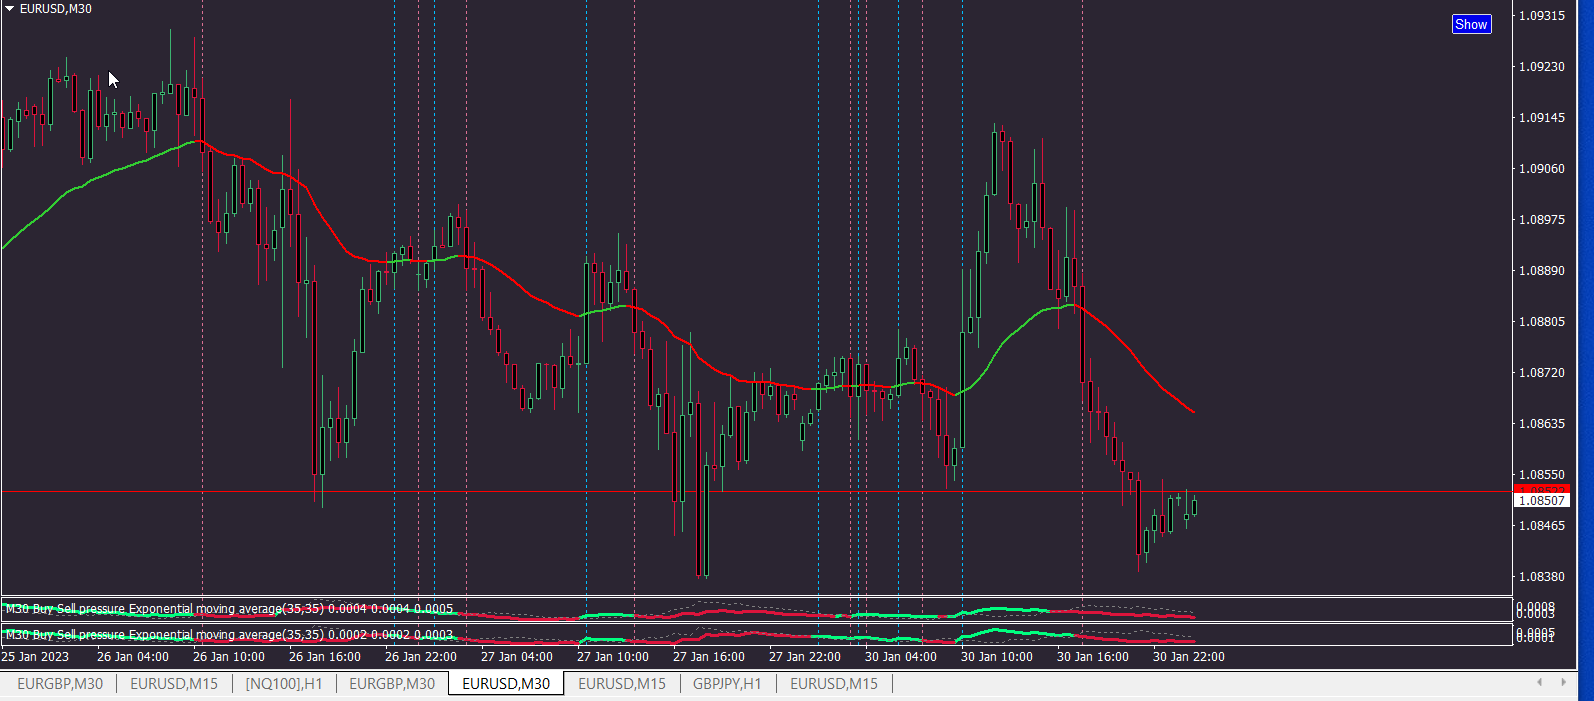This screenshot has height=701, width=1594.
Task: Switch to the [NQ100],H1 chart tab
Action: point(284,684)
